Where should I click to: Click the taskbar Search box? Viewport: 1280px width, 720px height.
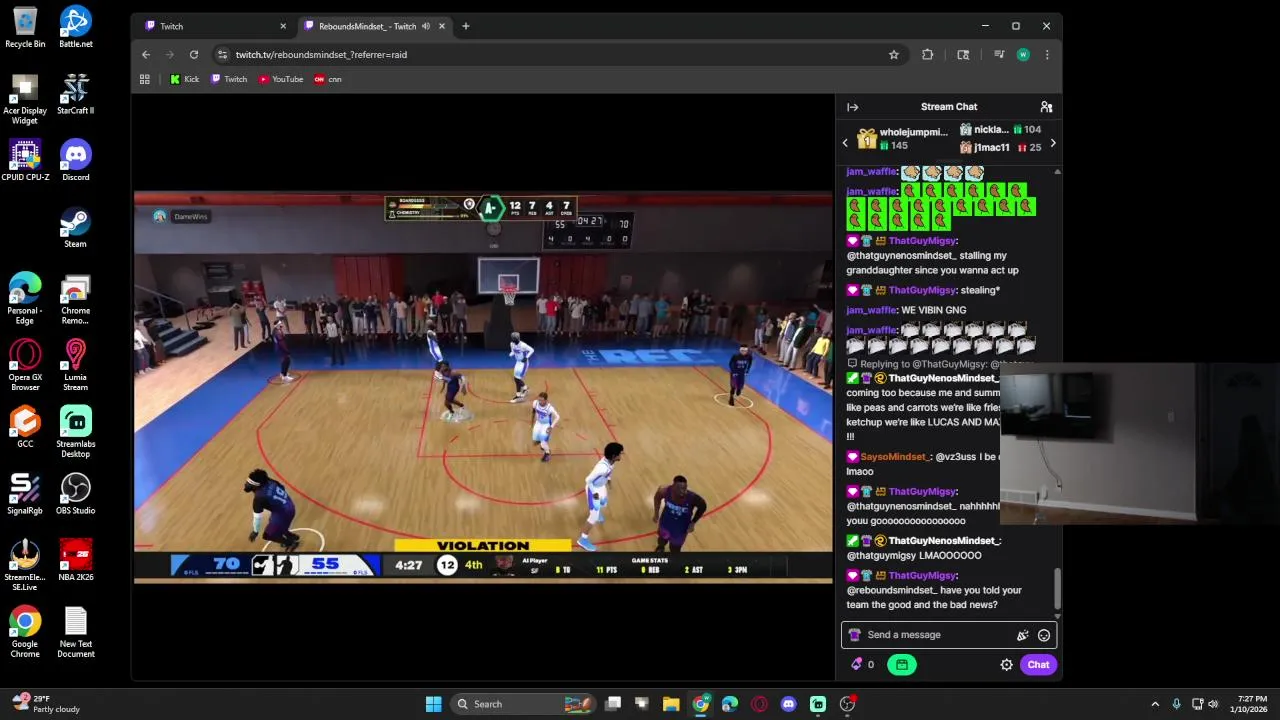click(x=523, y=704)
